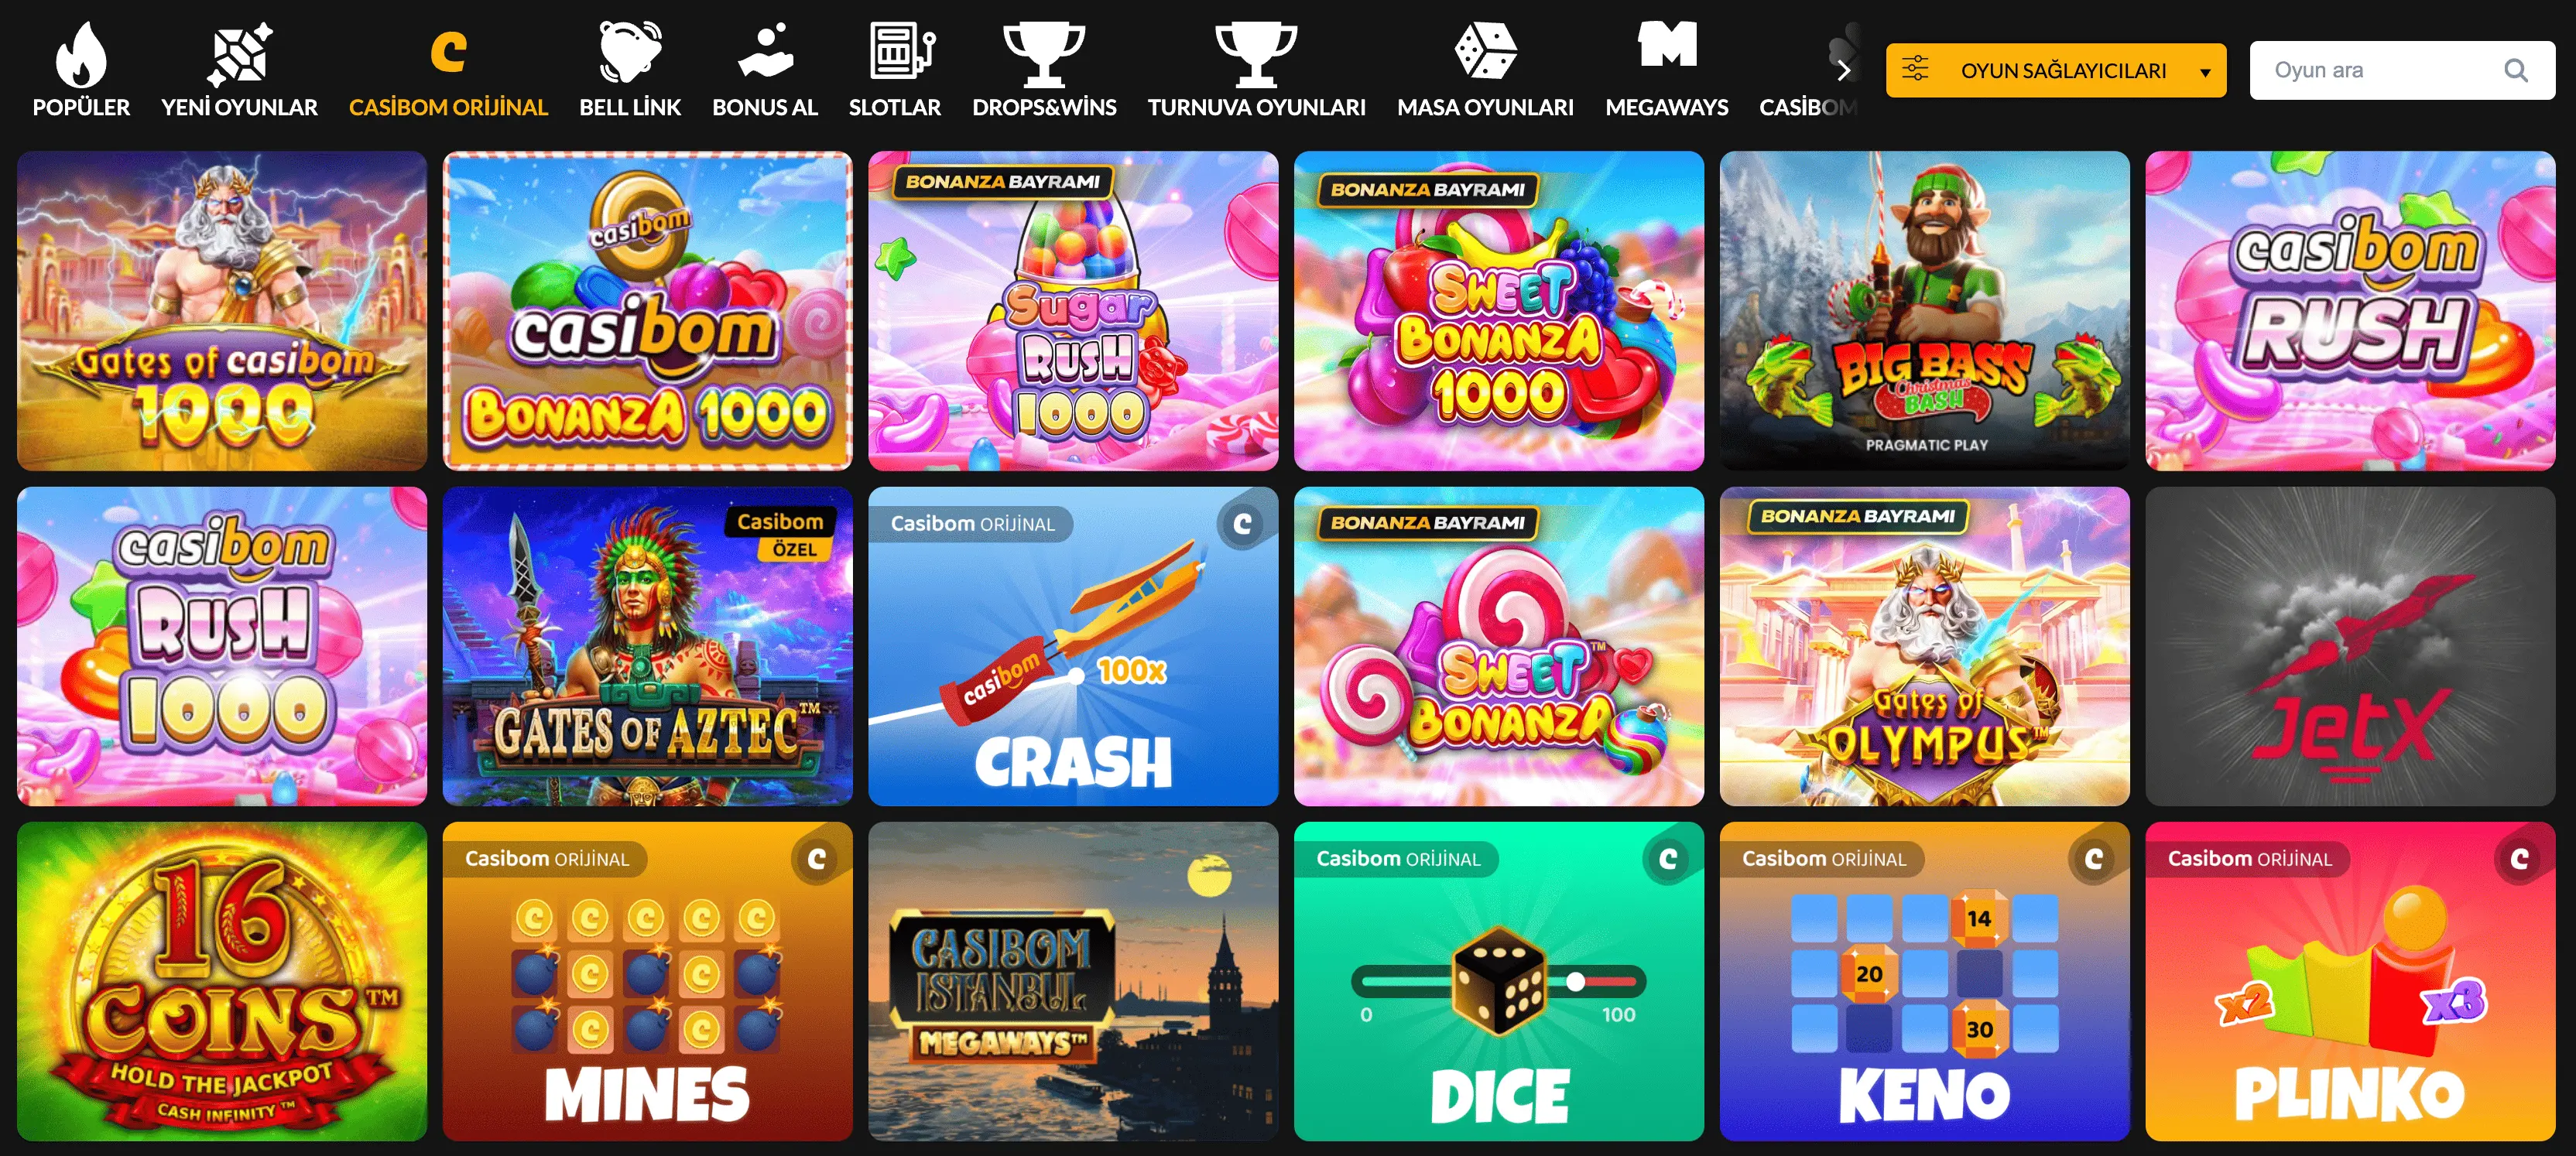Select the Megaways M icon
The height and width of the screenshot is (1156, 2576).
coord(1667,44)
